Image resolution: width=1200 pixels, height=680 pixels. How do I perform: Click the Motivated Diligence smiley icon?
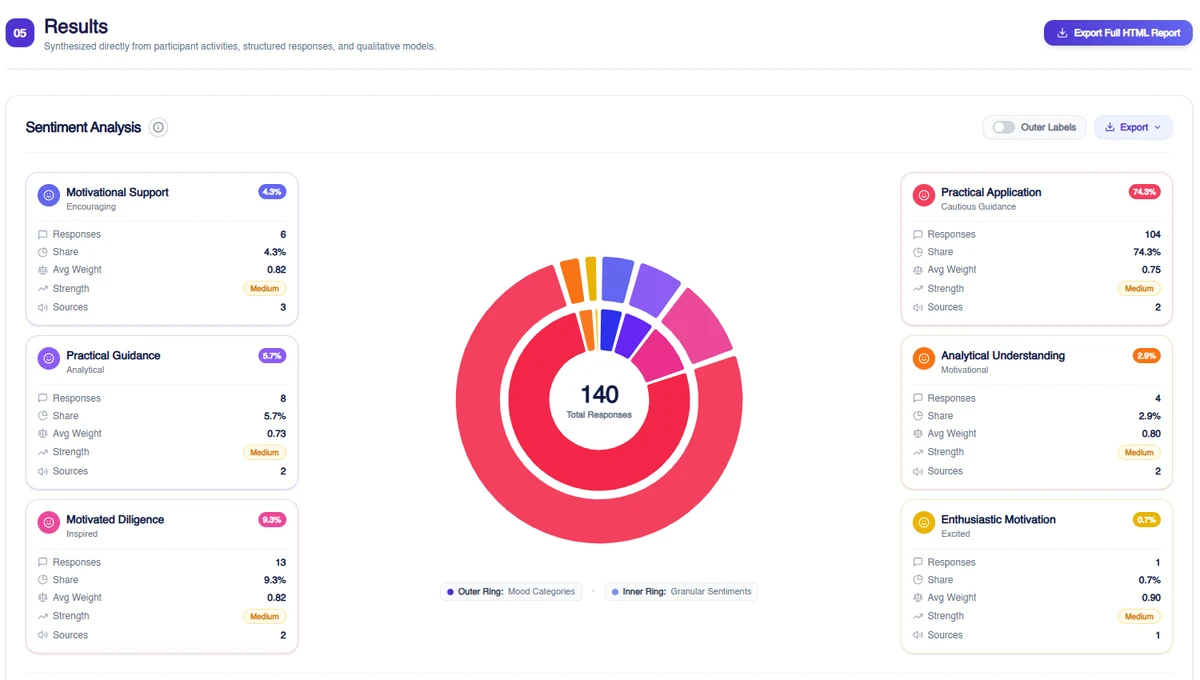click(x=49, y=522)
